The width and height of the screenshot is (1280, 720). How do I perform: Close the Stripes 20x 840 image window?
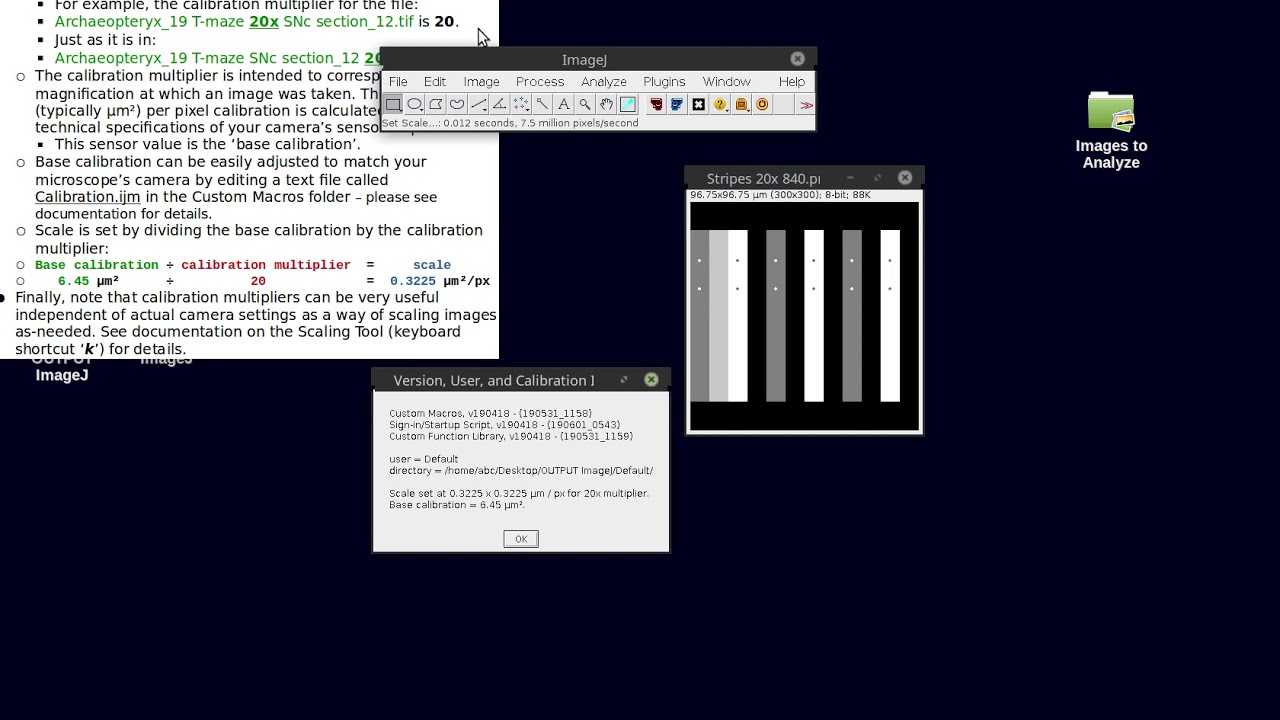click(905, 178)
